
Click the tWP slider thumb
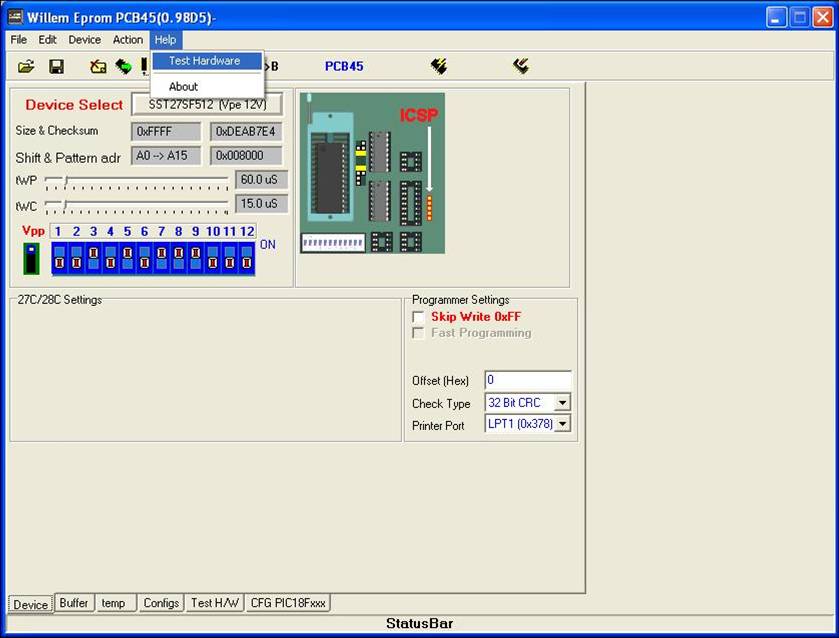click(66, 181)
